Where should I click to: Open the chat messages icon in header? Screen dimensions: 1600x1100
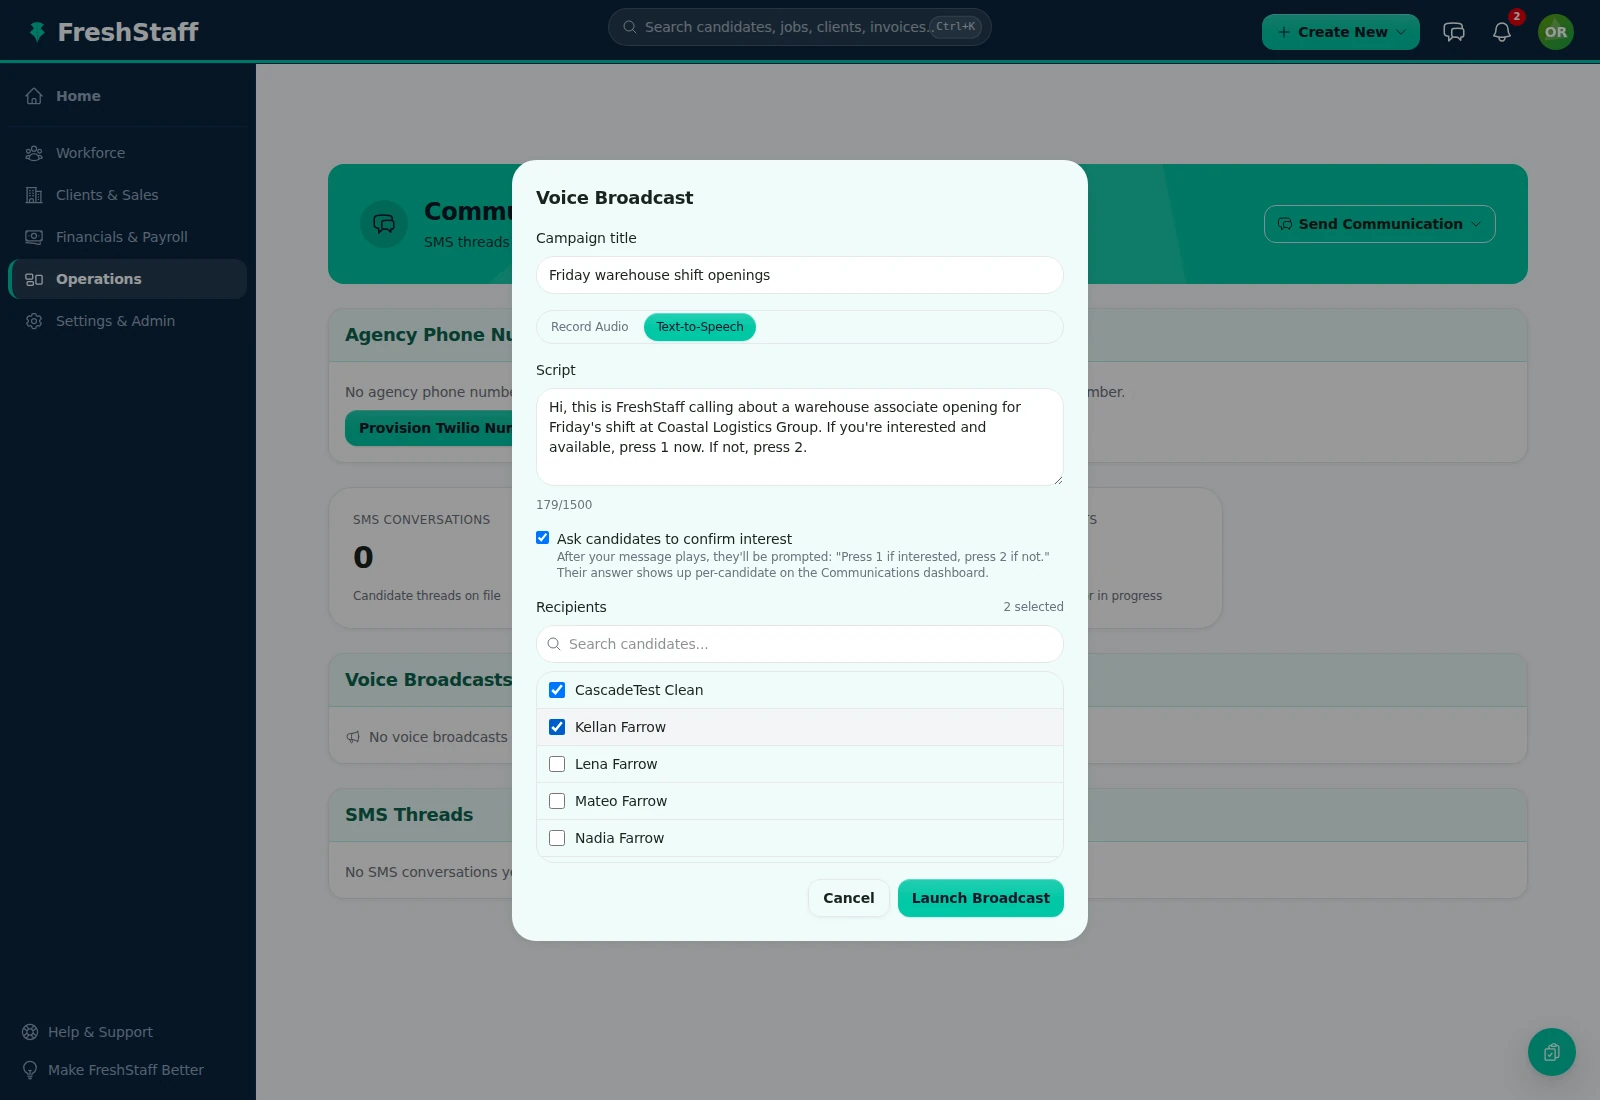1454,32
